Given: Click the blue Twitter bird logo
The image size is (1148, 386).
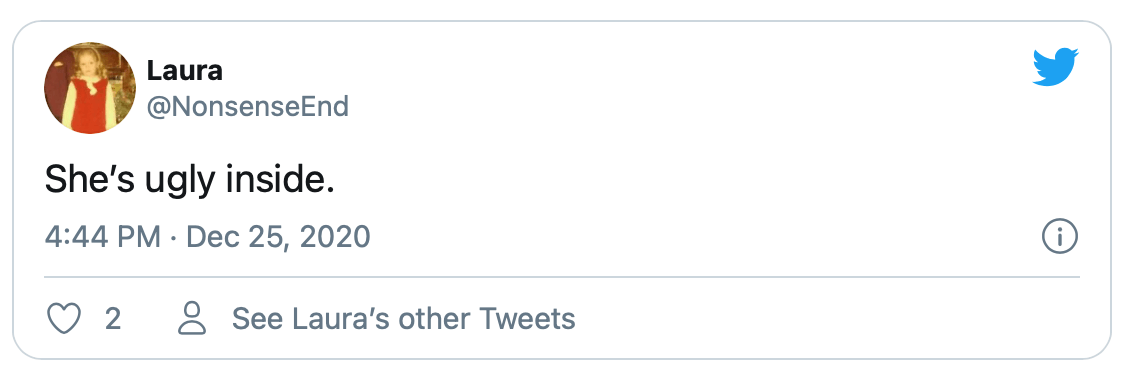Looking at the screenshot, I should point(1055,67).
